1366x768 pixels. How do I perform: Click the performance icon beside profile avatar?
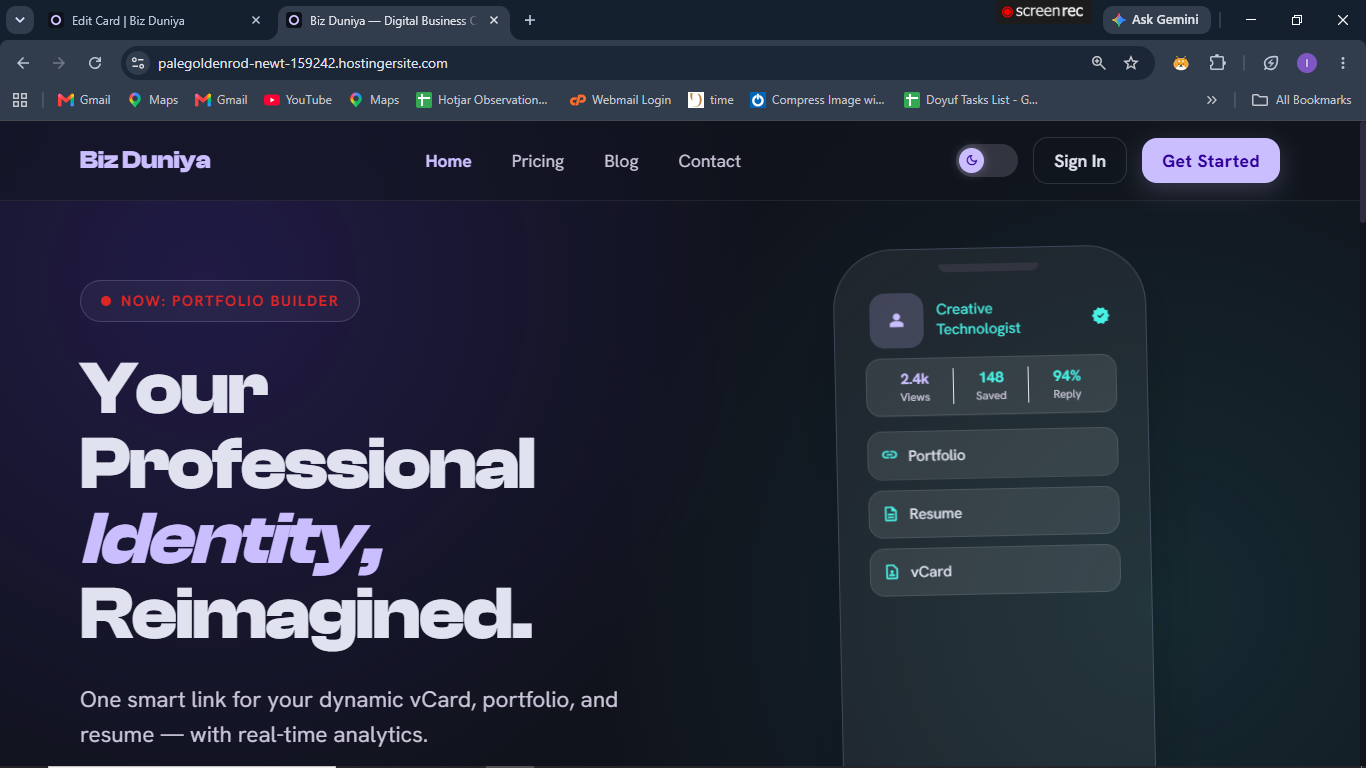pos(1271,63)
